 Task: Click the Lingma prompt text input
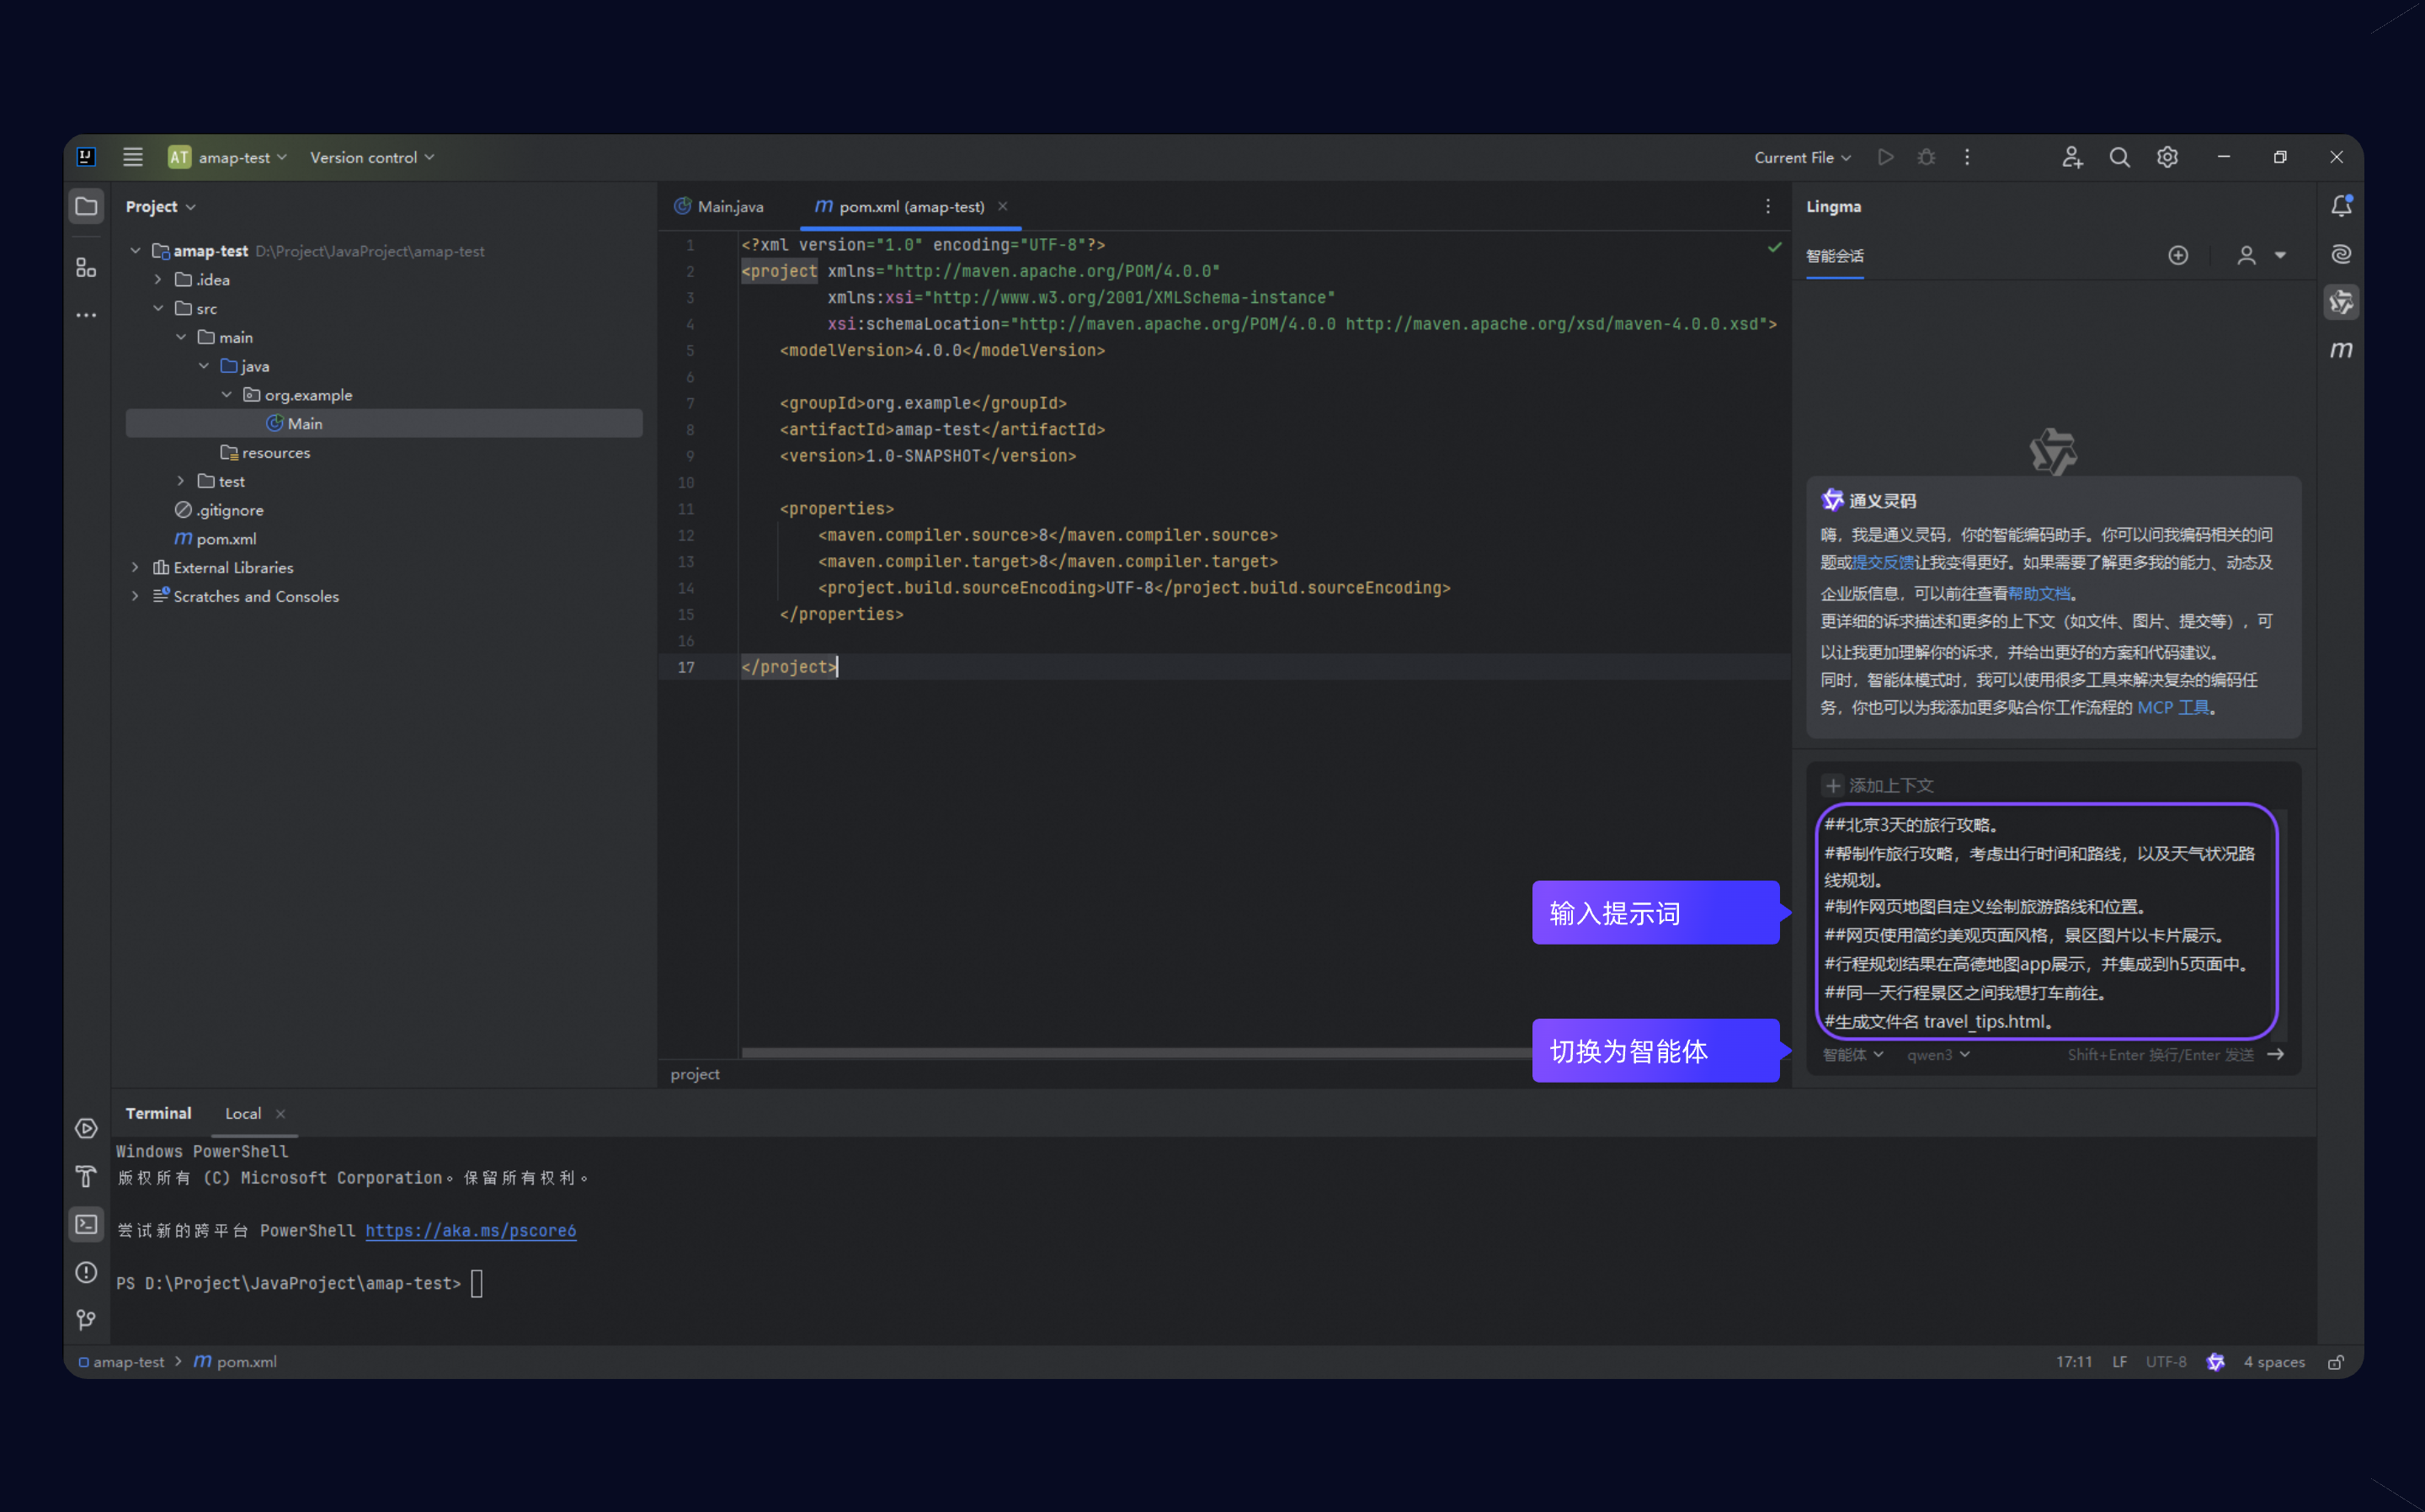[2046, 922]
